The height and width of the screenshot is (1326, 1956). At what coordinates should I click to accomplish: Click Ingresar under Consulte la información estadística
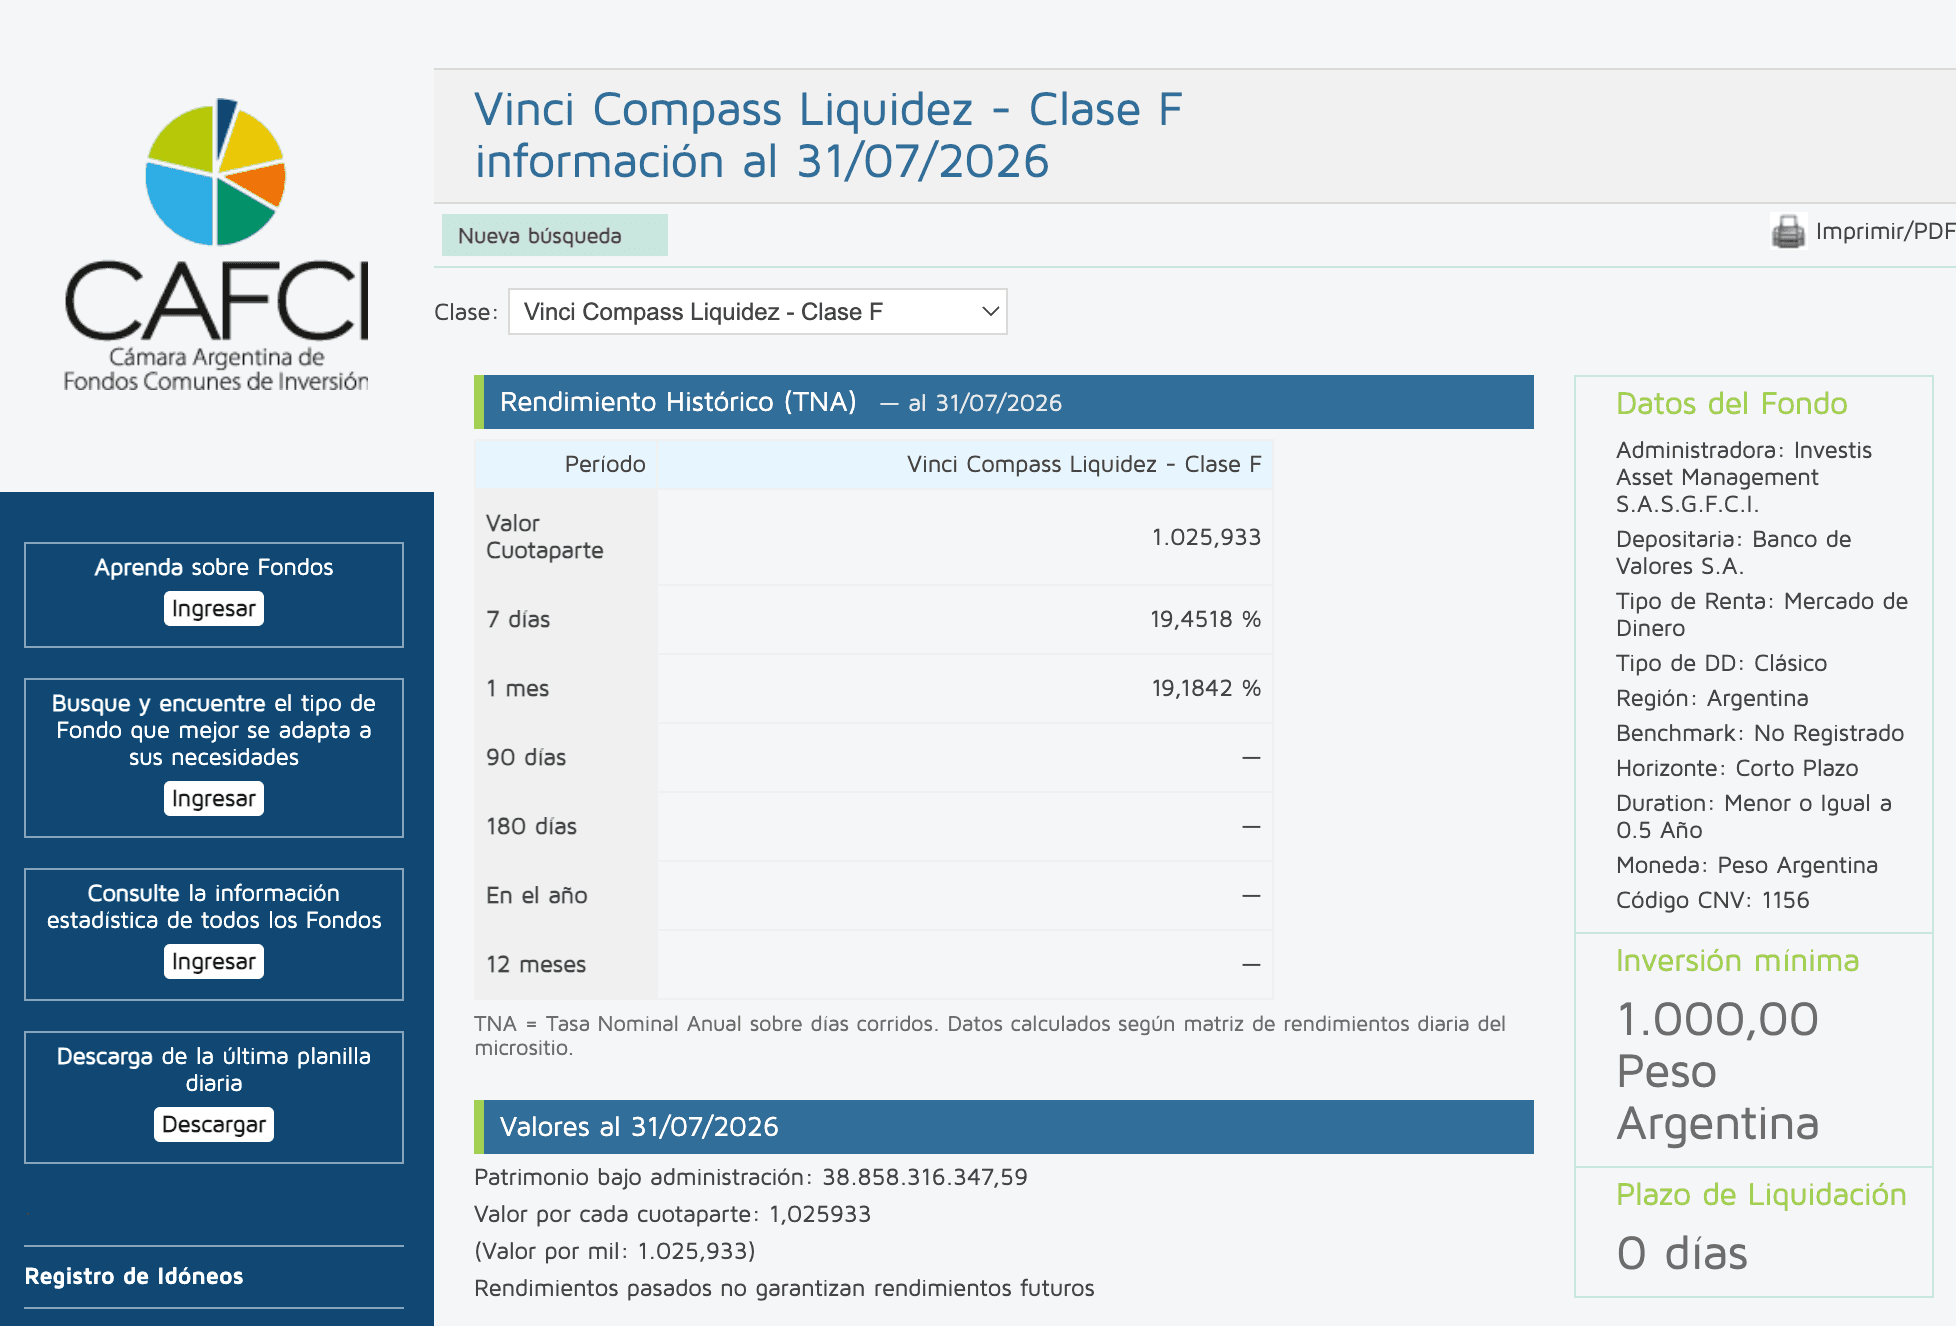(214, 961)
